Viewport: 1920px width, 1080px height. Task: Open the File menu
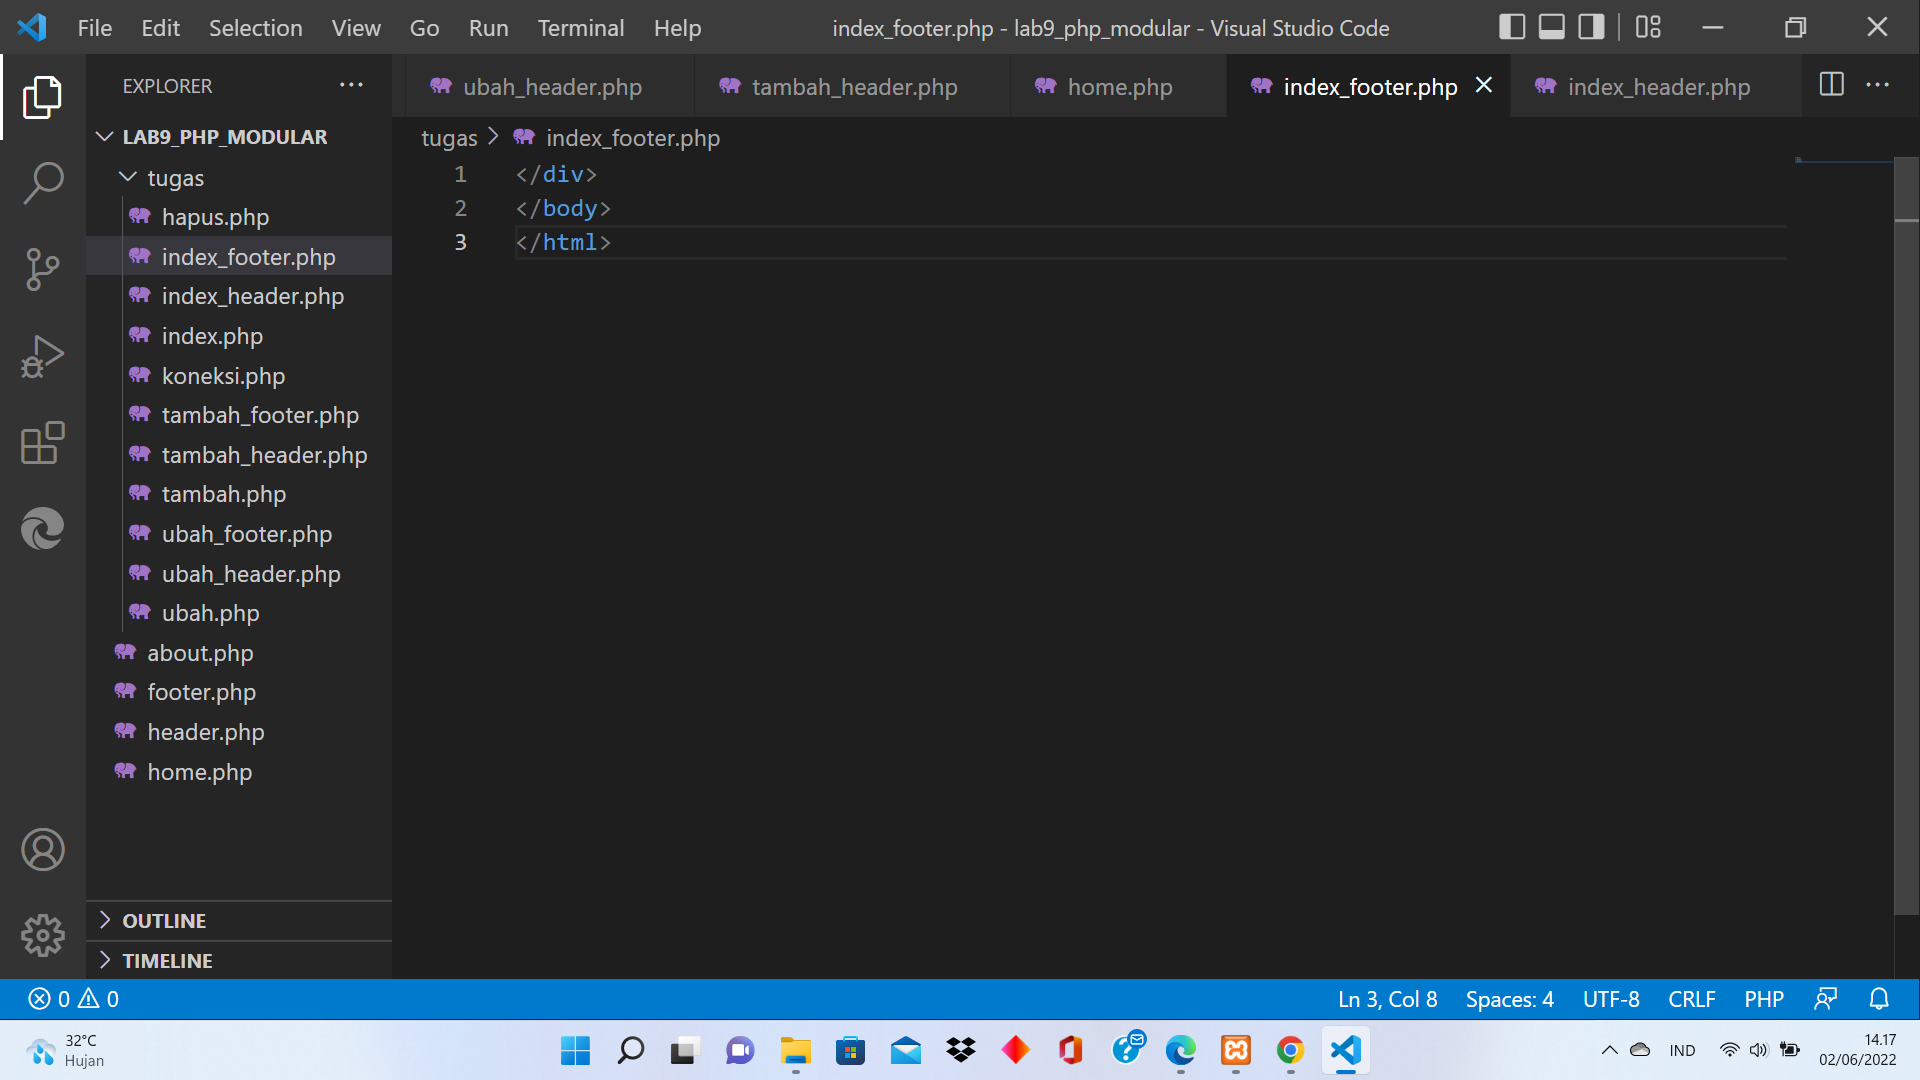[x=95, y=28]
